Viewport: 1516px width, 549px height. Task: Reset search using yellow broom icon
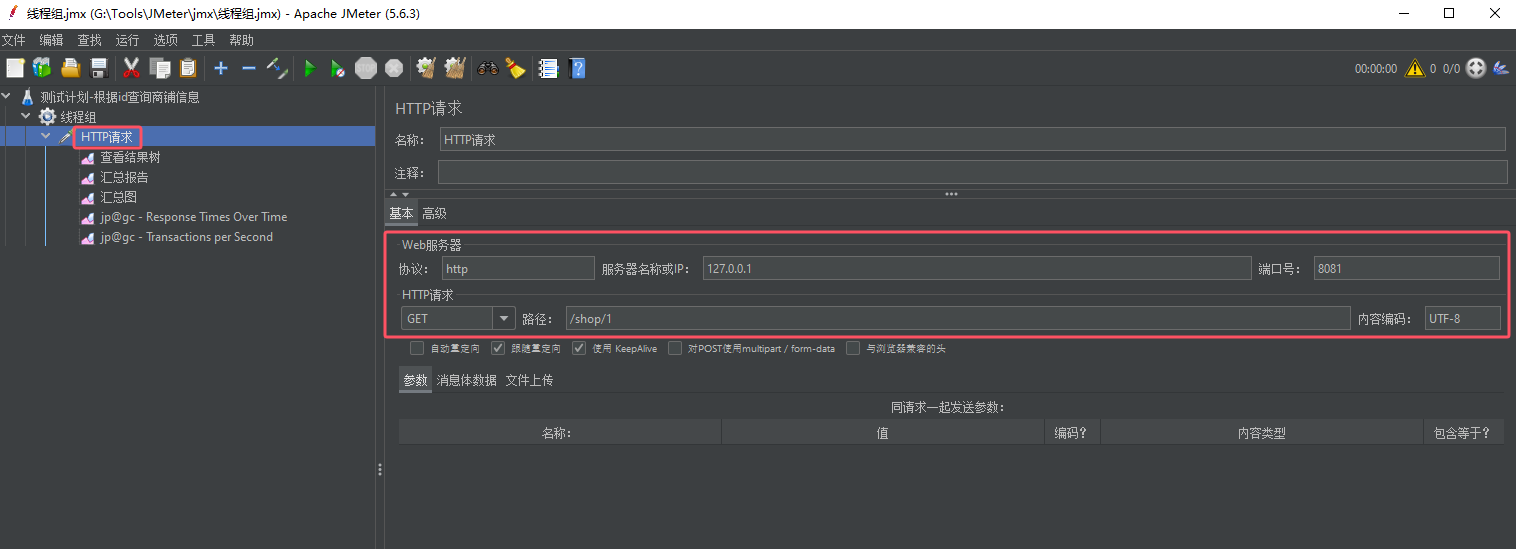pyautogui.click(x=515, y=68)
